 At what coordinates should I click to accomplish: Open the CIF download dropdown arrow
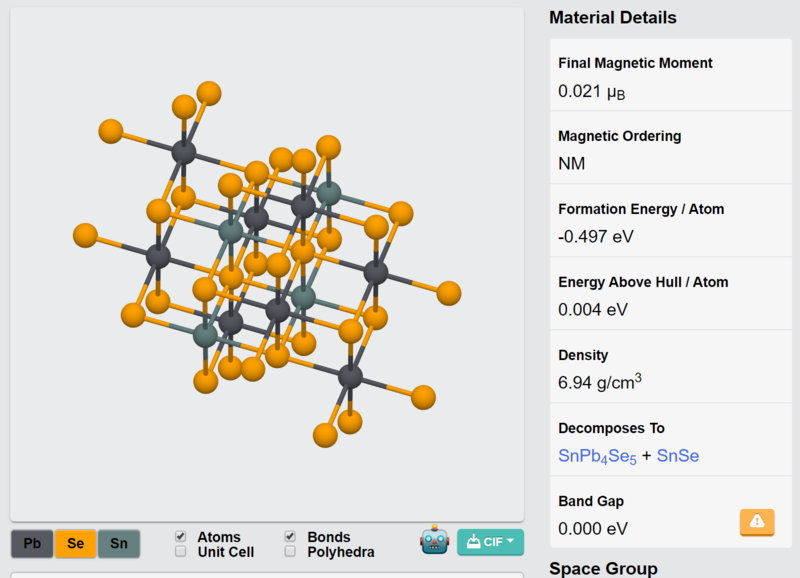(x=511, y=541)
